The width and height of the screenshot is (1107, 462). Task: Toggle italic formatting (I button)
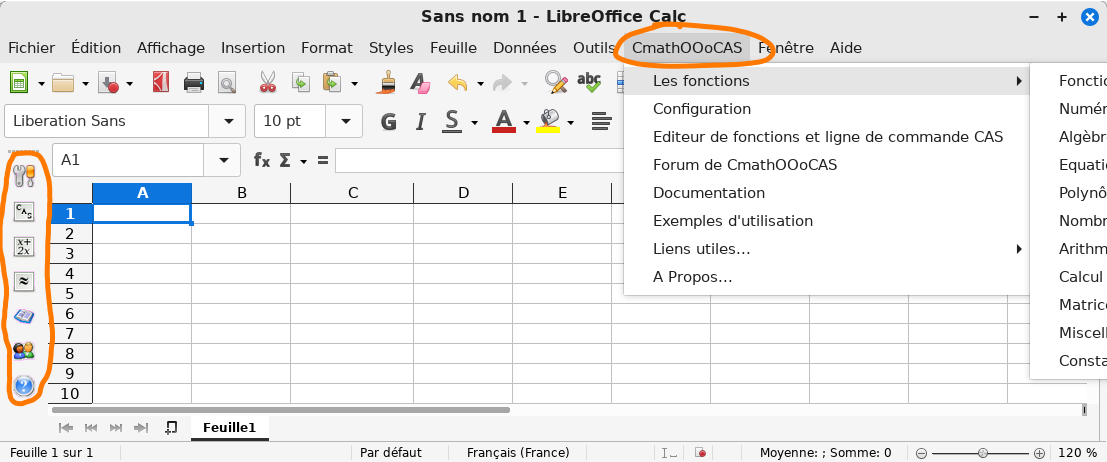[421, 122]
